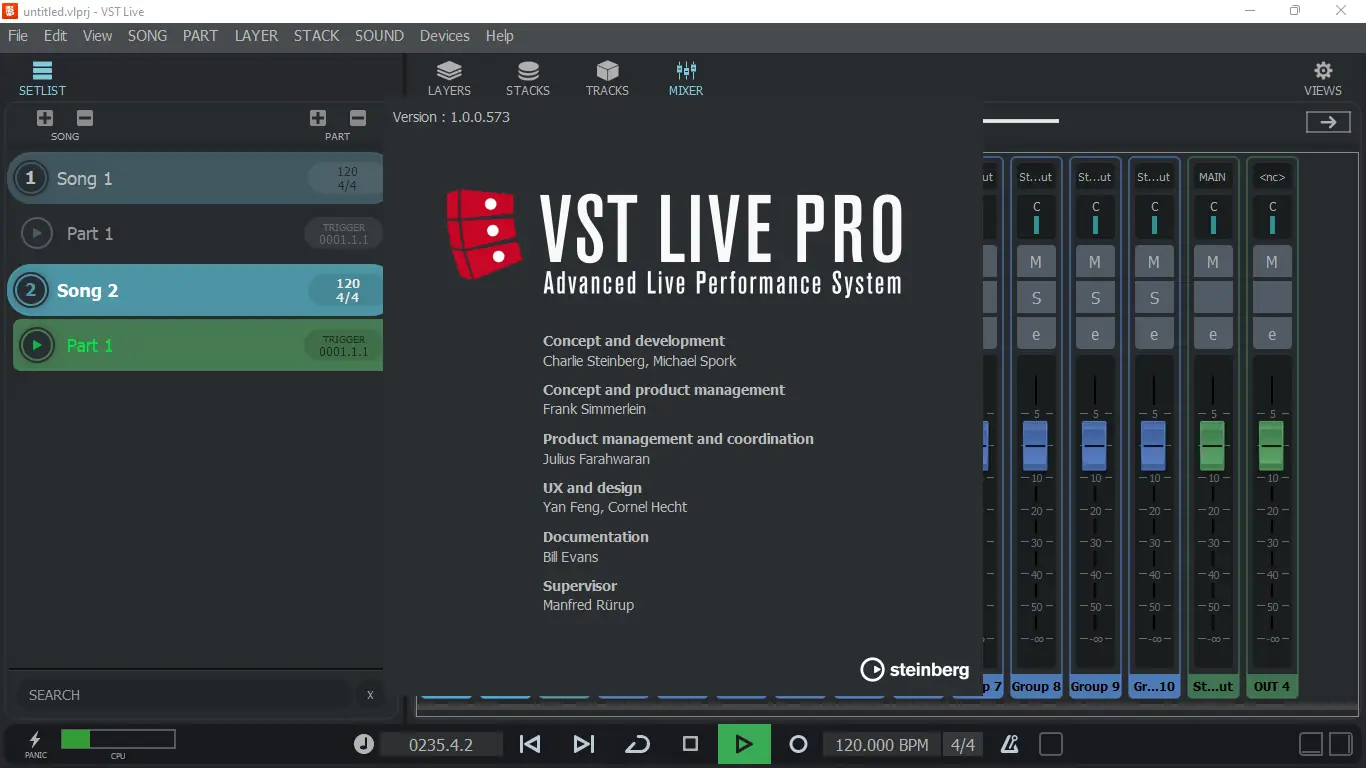Toggle the metronome click icon
This screenshot has width=1366, height=768.
coord(1010,744)
